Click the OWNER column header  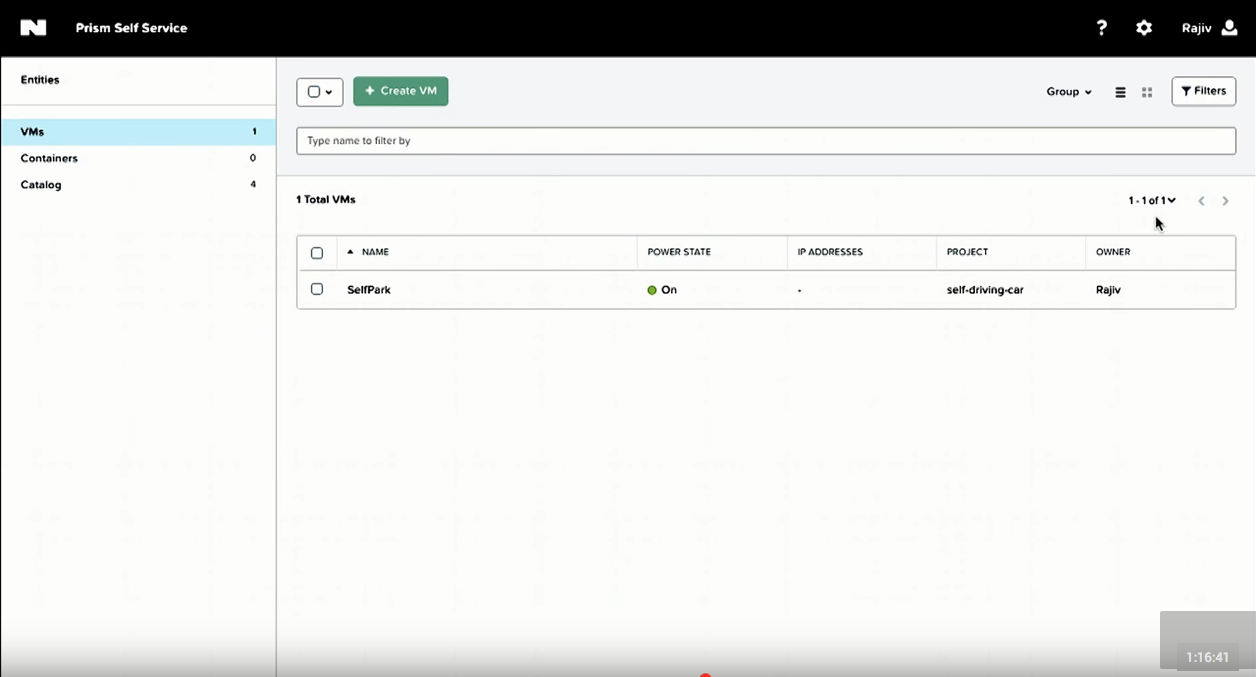(x=1113, y=252)
